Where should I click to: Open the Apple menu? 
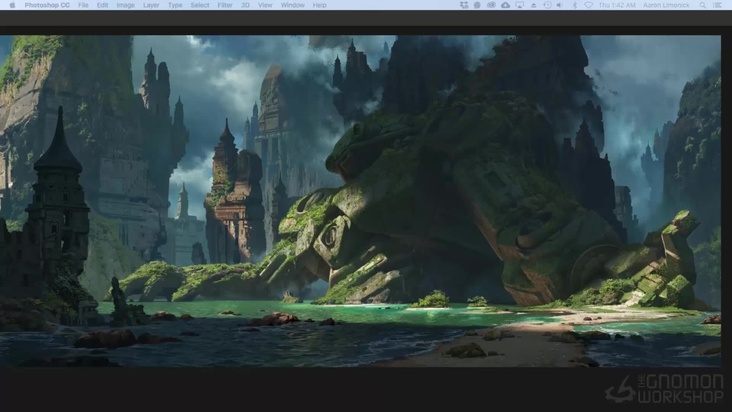click(13, 5)
